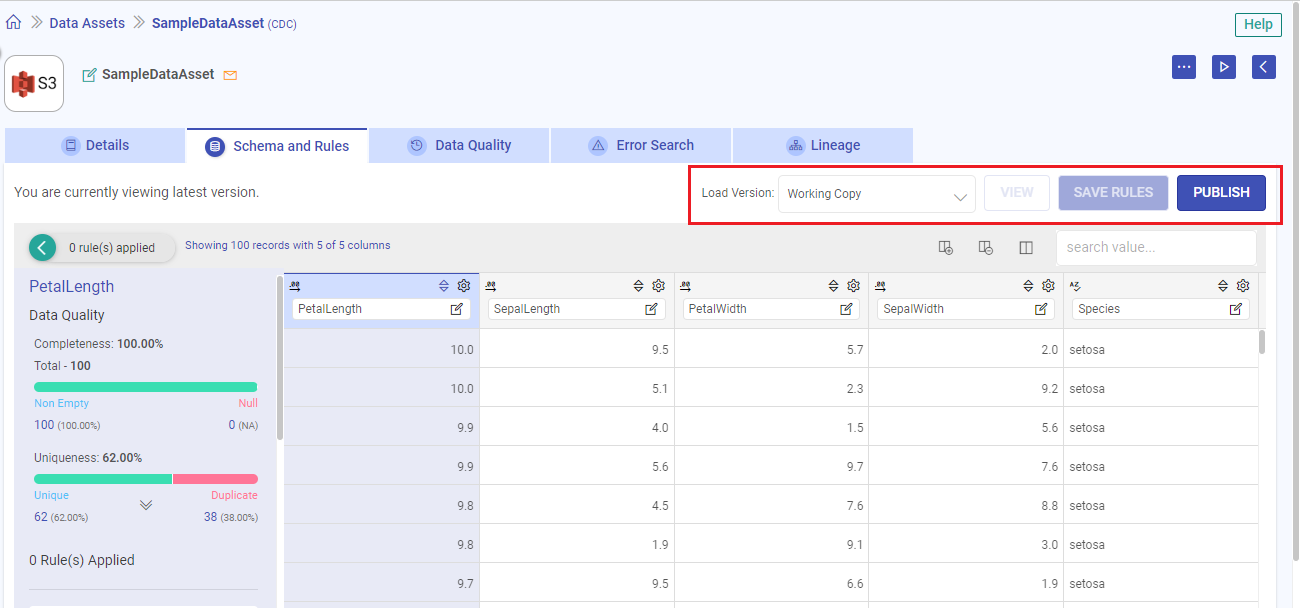Image resolution: width=1300 pixels, height=608 pixels.
Task: Open the Lineage tab
Action: (822, 145)
